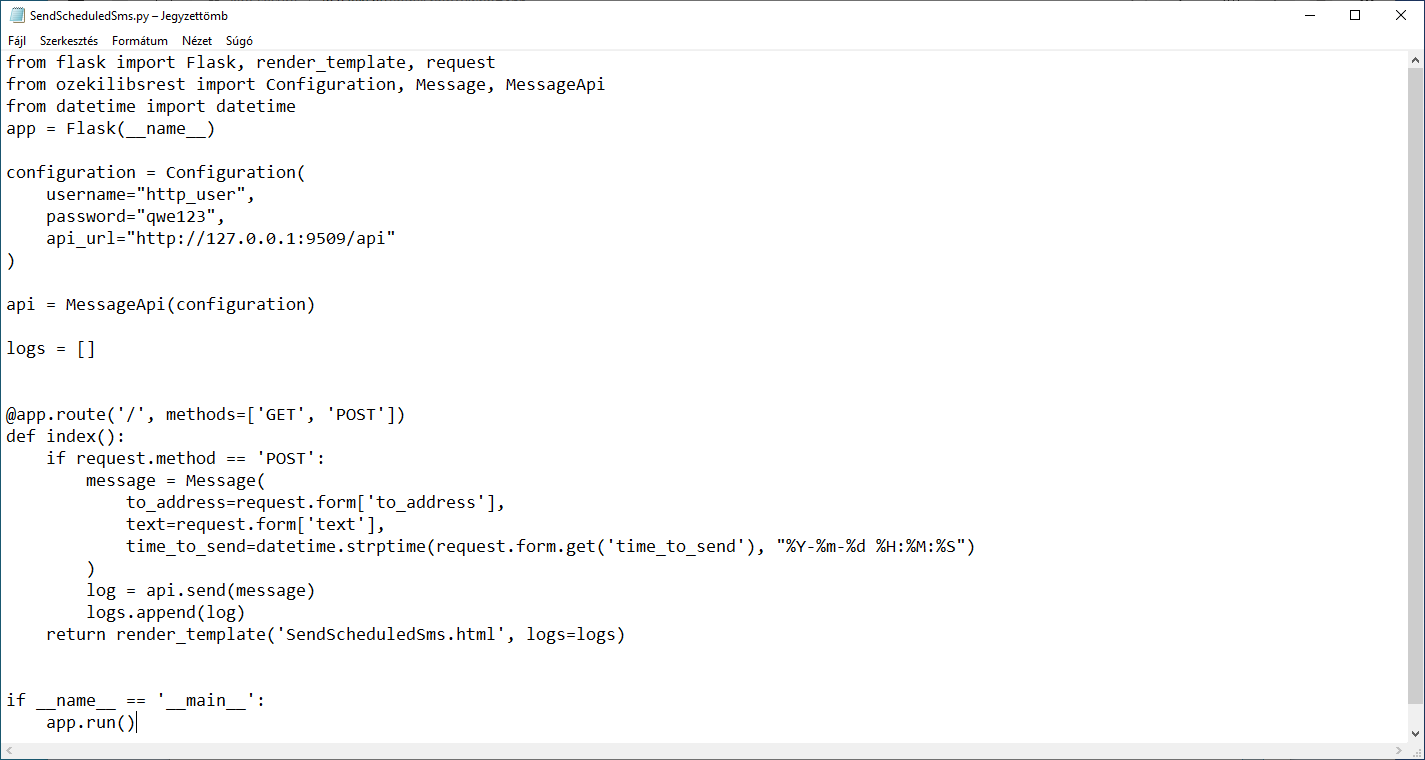Click the "def index():" line
Screen dimensions: 1425x760
(x=66, y=436)
